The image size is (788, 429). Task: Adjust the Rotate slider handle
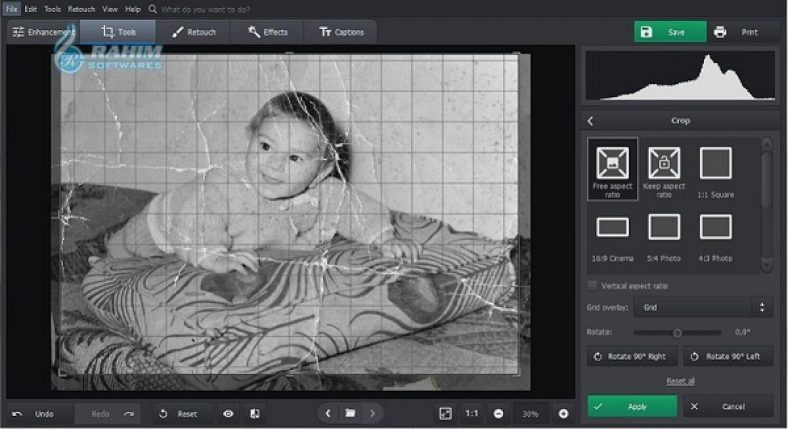[x=677, y=332]
